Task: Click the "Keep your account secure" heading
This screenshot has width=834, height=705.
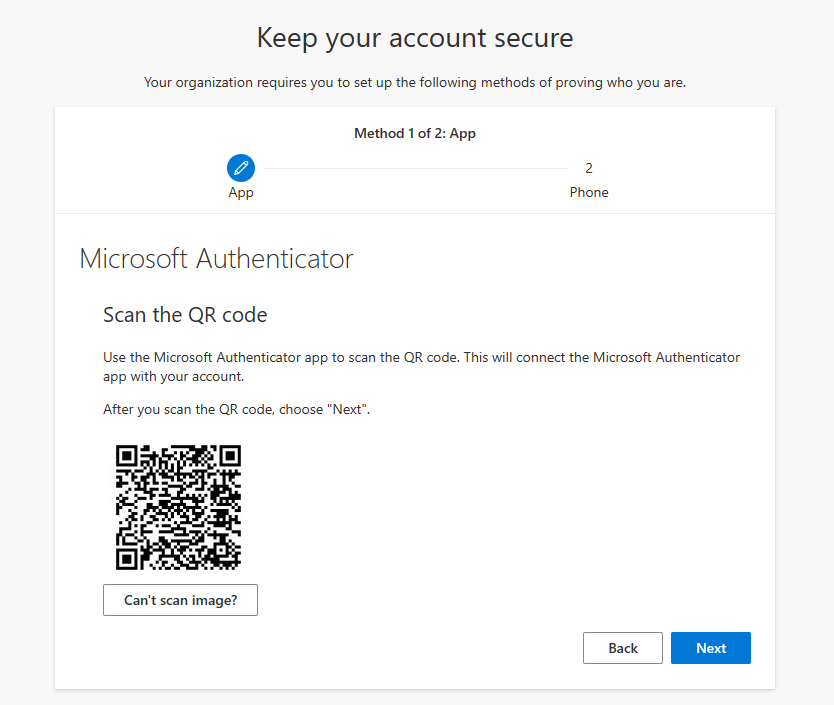Action: (x=415, y=38)
